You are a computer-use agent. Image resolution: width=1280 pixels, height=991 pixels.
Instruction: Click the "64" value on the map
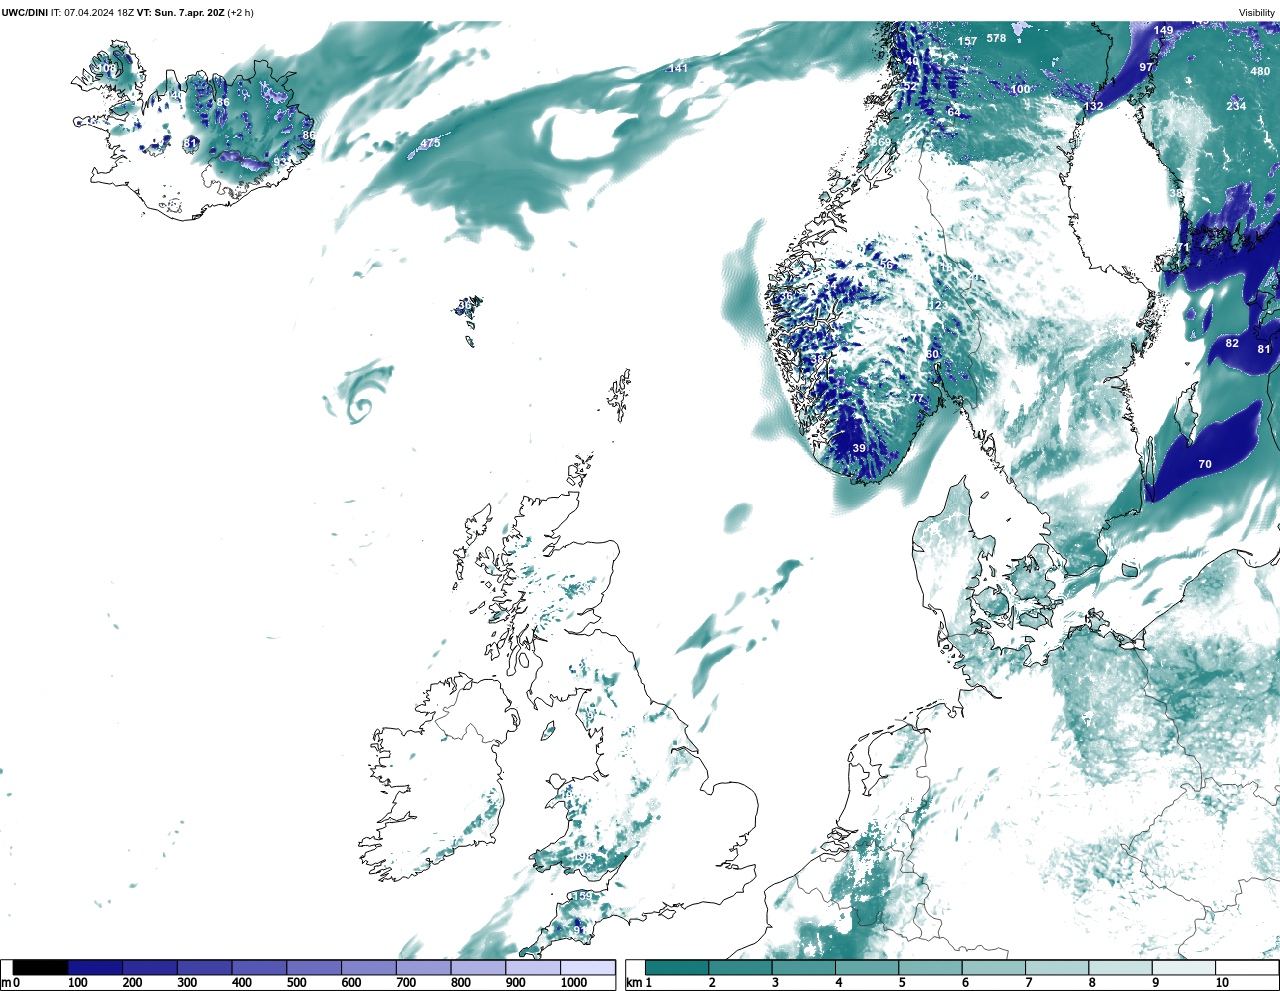pos(953,111)
